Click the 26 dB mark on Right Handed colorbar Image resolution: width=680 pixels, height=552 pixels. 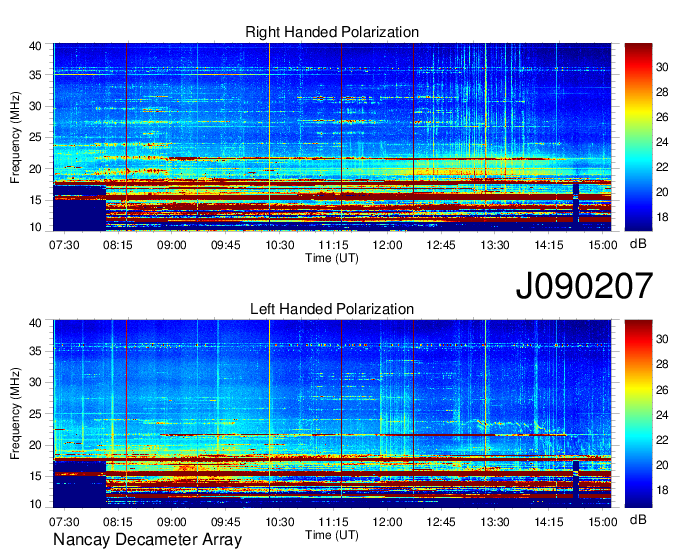click(x=662, y=117)
